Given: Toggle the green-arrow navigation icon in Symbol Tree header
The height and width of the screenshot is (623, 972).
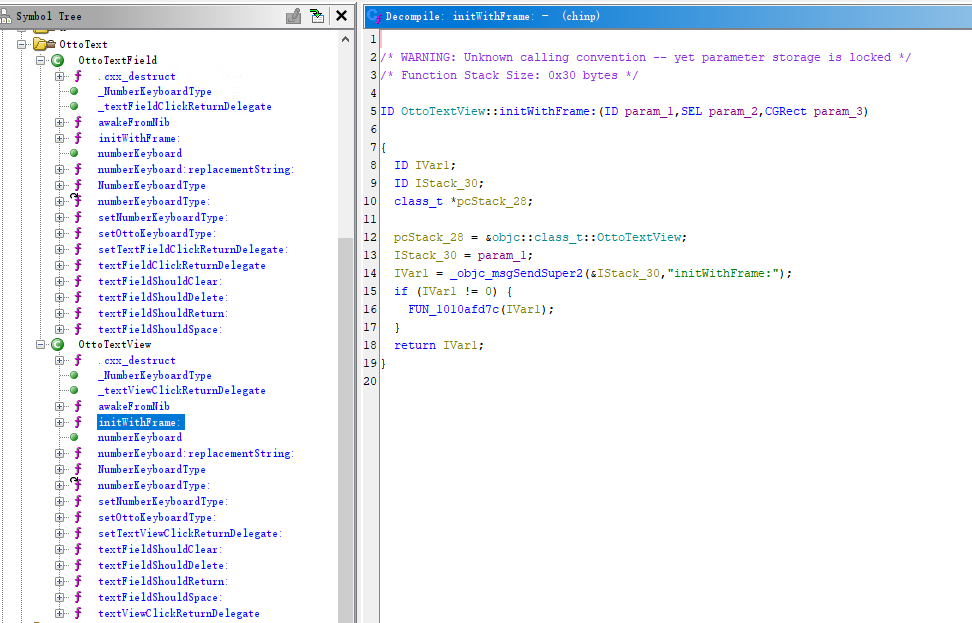Looking at the screenshot, I should point(317,16).
